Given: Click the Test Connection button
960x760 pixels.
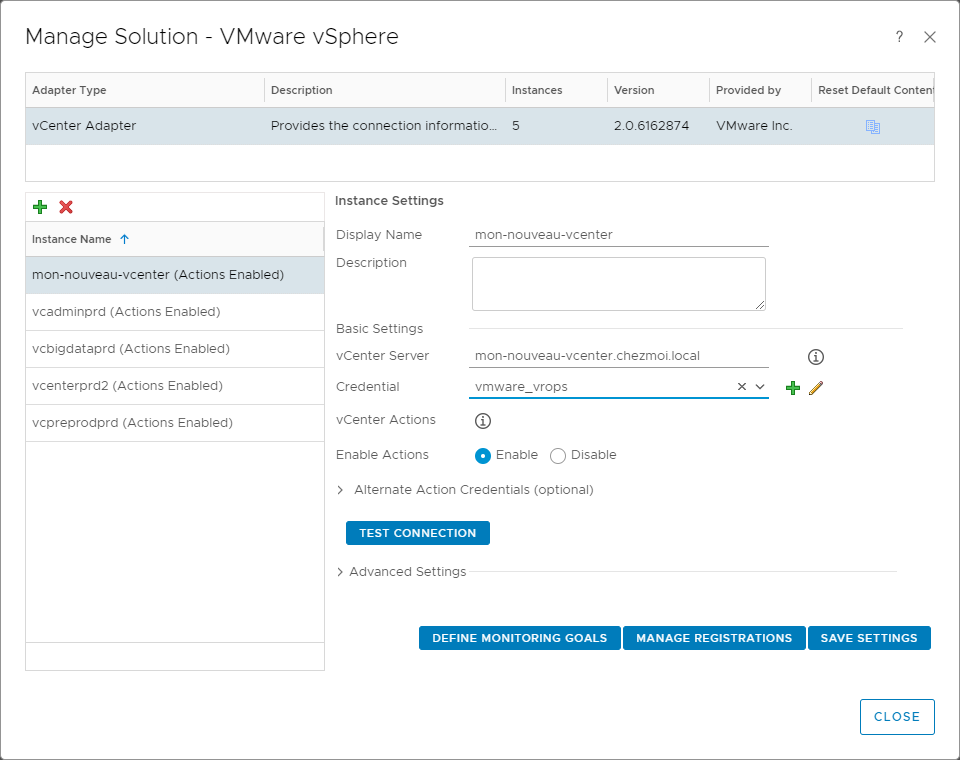Looking at the screenshot, I should [x=417, y=533].
